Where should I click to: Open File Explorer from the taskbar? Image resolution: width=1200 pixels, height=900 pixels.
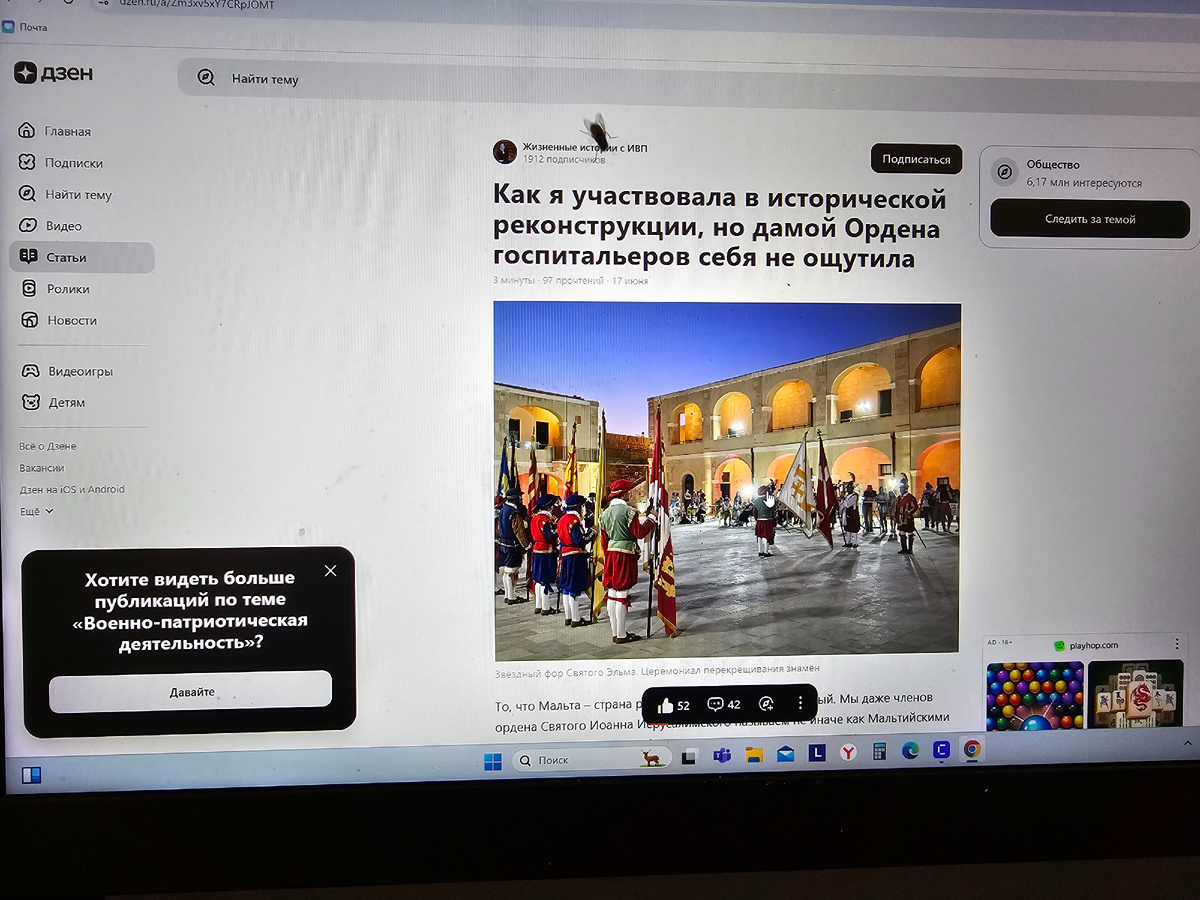click(x=754, y=755)
